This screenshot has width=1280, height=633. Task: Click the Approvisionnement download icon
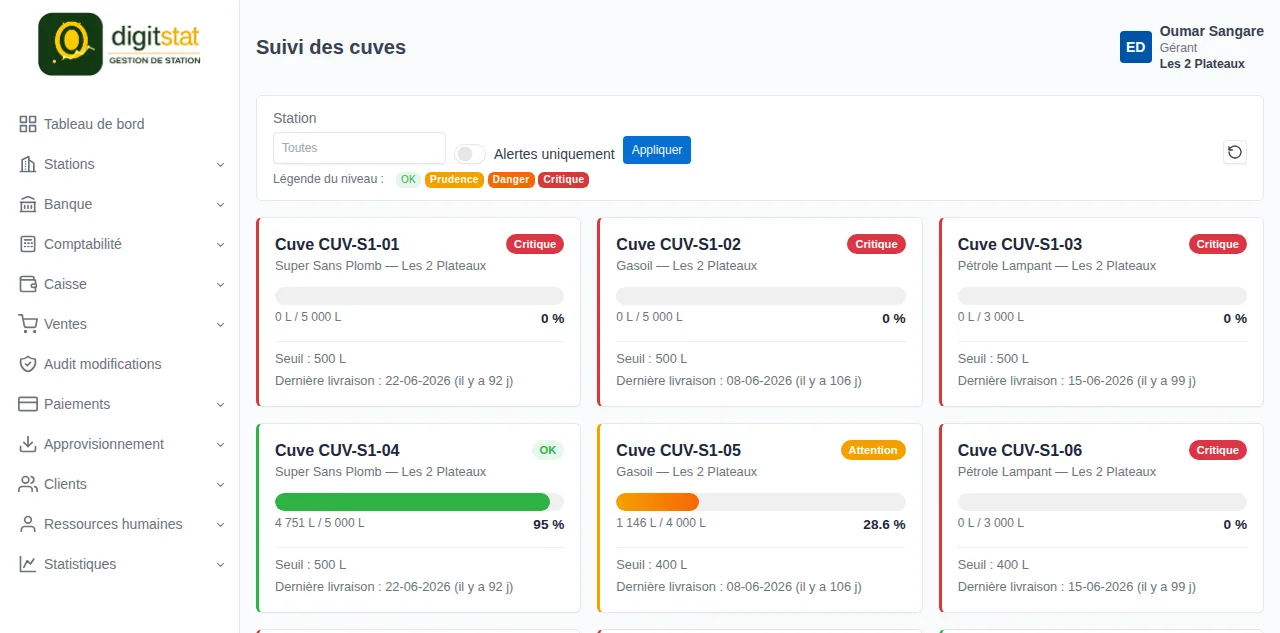(x=28, y=444)
